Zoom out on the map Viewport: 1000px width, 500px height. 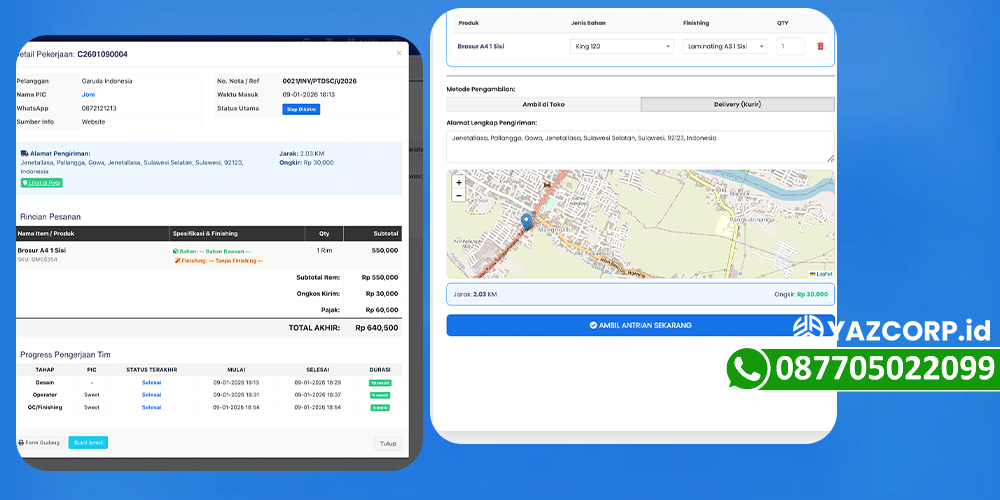pyautogui.click(x=459, y=196)
